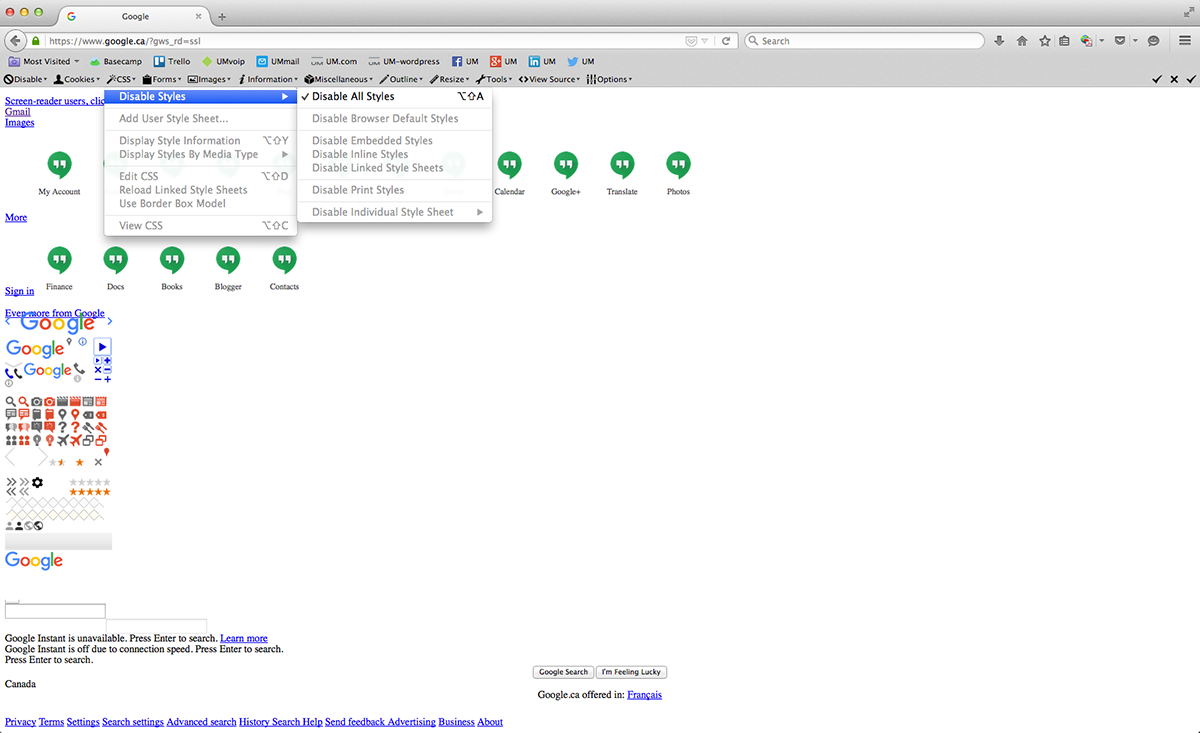Open the Advanced search link
The width and height of the screenshot is (1200, 733).
[x=201, y=722]
